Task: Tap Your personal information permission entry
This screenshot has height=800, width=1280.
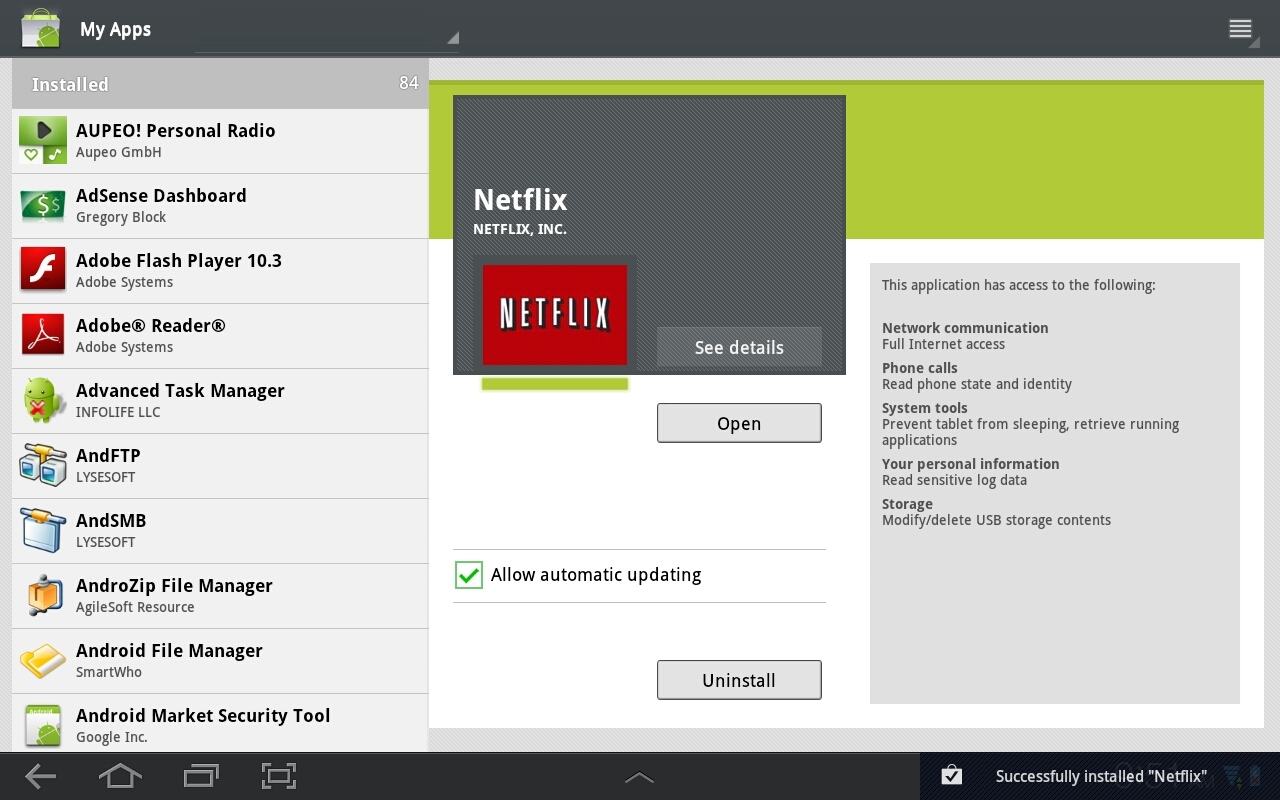Action: 970,472
